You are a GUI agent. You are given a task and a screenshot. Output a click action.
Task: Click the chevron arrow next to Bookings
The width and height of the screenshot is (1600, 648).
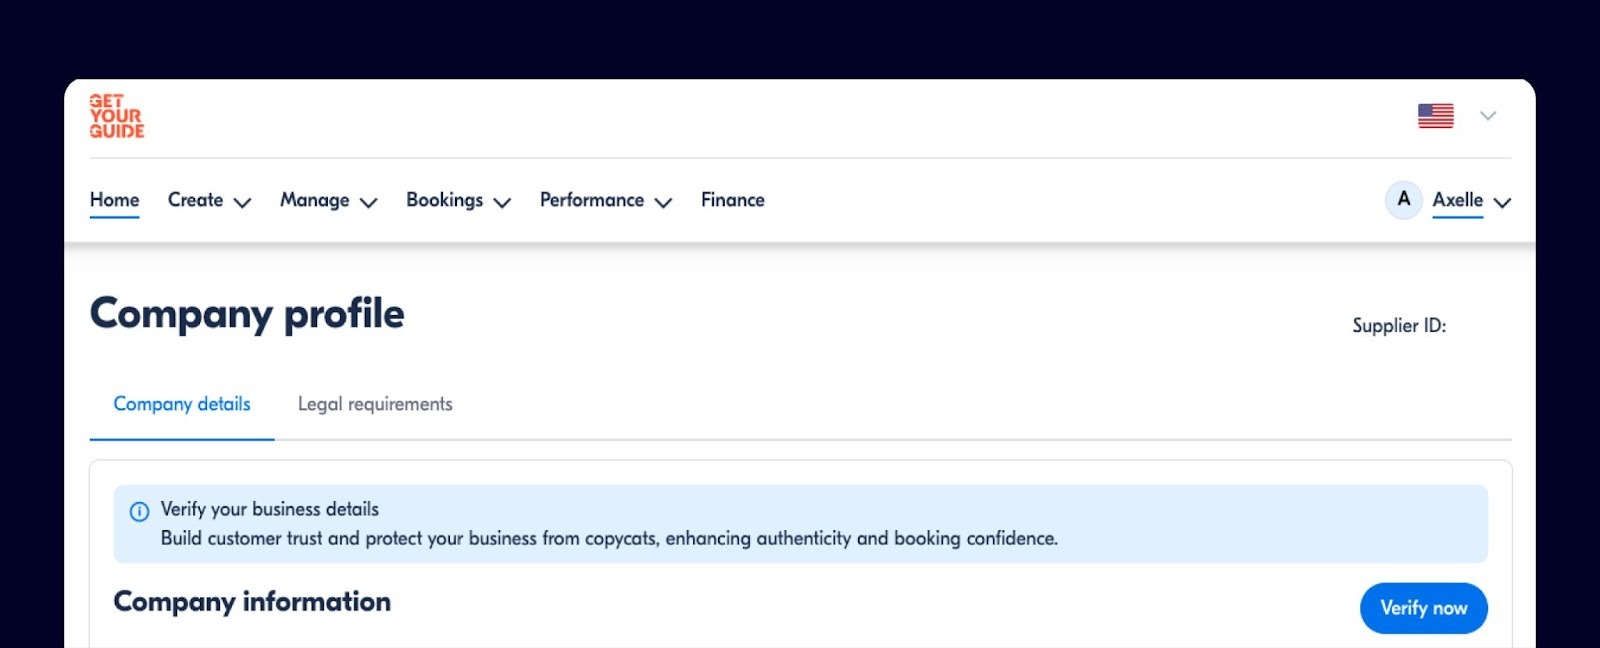point(502,202)
